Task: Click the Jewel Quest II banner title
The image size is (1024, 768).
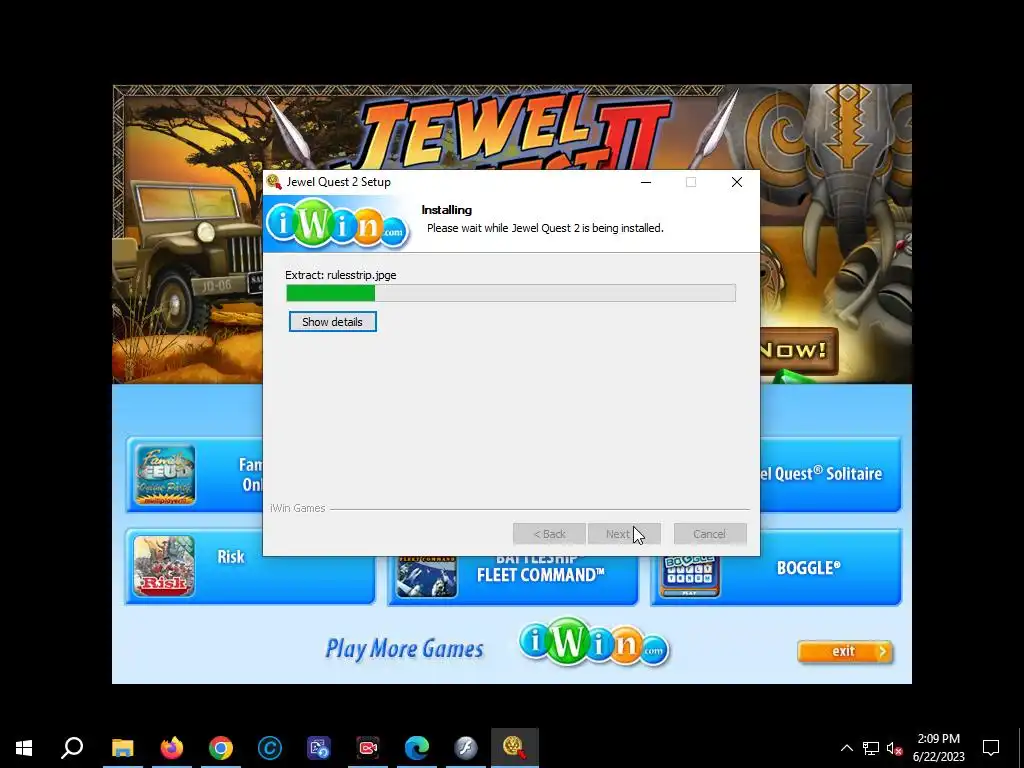Action: pos(513,134)
